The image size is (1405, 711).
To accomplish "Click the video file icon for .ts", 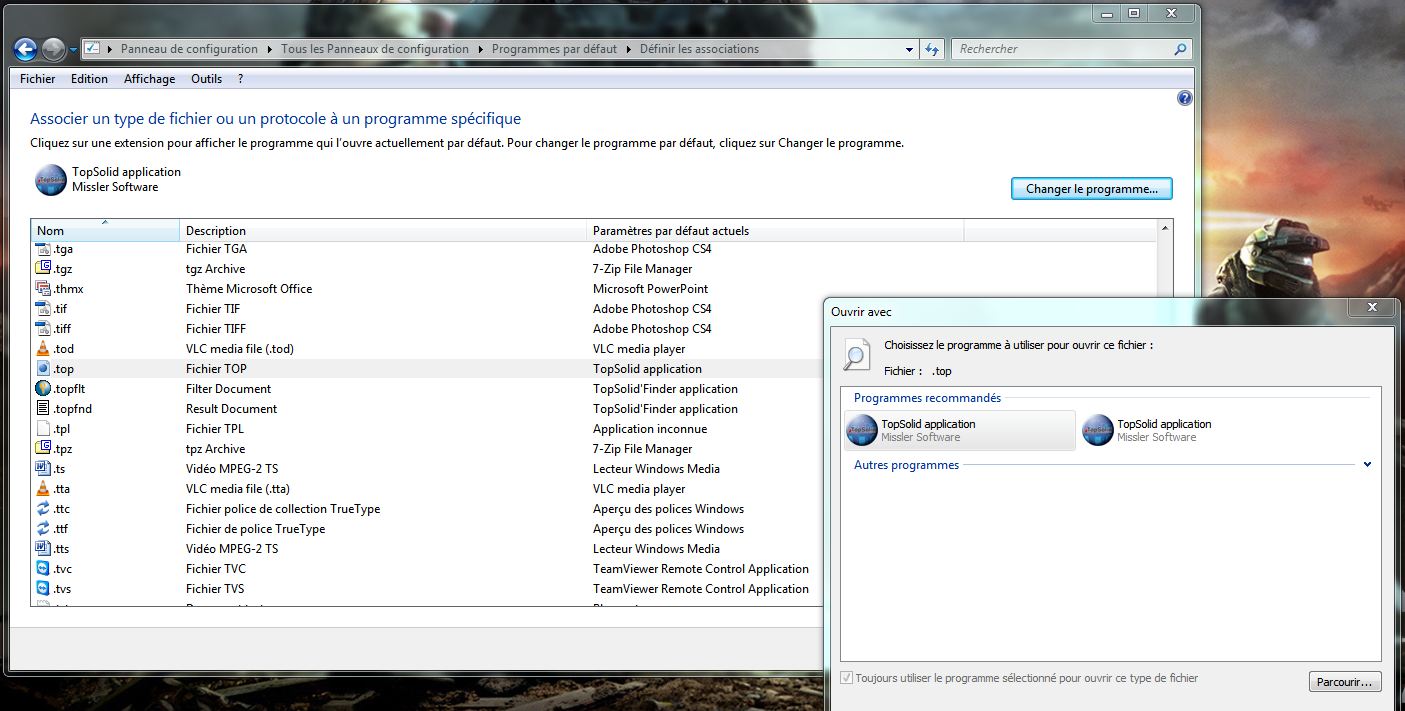I will 43,469.
